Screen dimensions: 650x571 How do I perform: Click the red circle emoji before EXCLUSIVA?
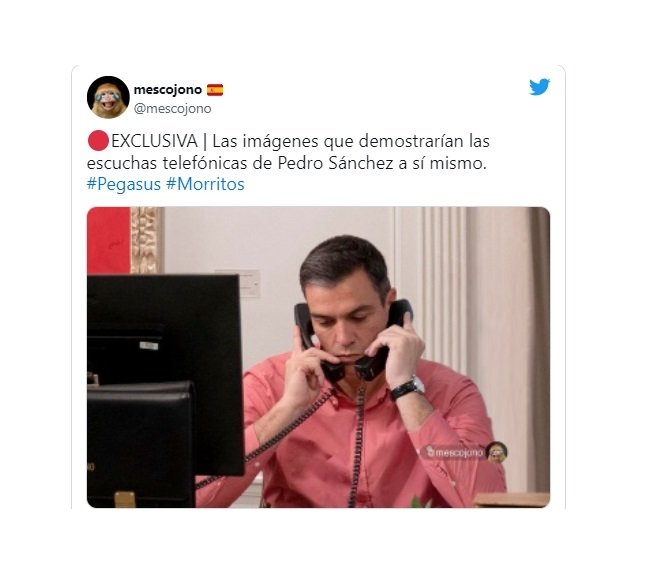point(98,141)
